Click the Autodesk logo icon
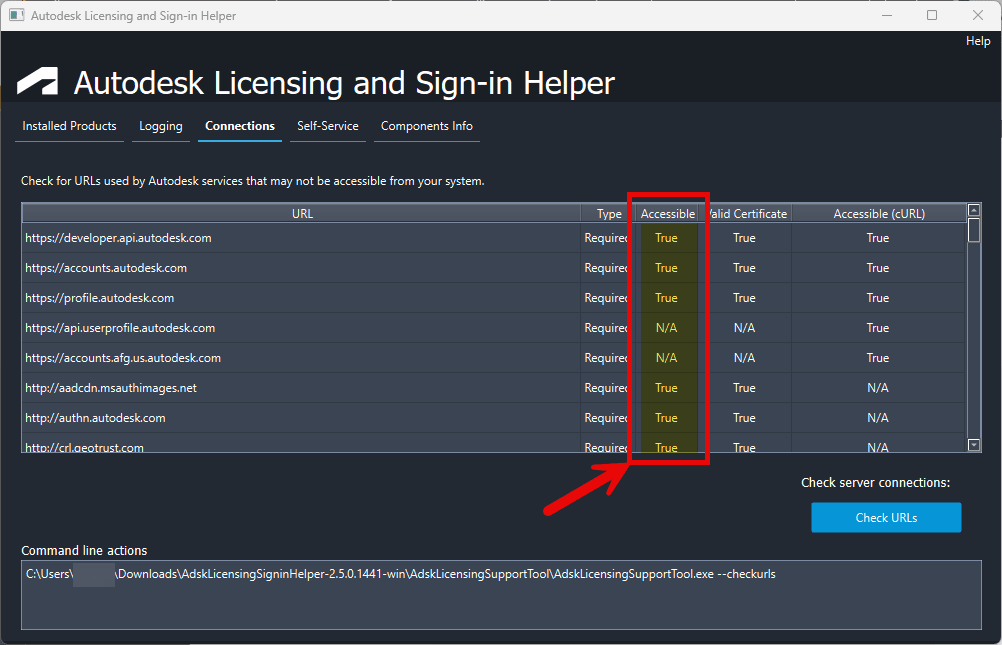This screenshot has width=1002, height=645. point(37,81)
